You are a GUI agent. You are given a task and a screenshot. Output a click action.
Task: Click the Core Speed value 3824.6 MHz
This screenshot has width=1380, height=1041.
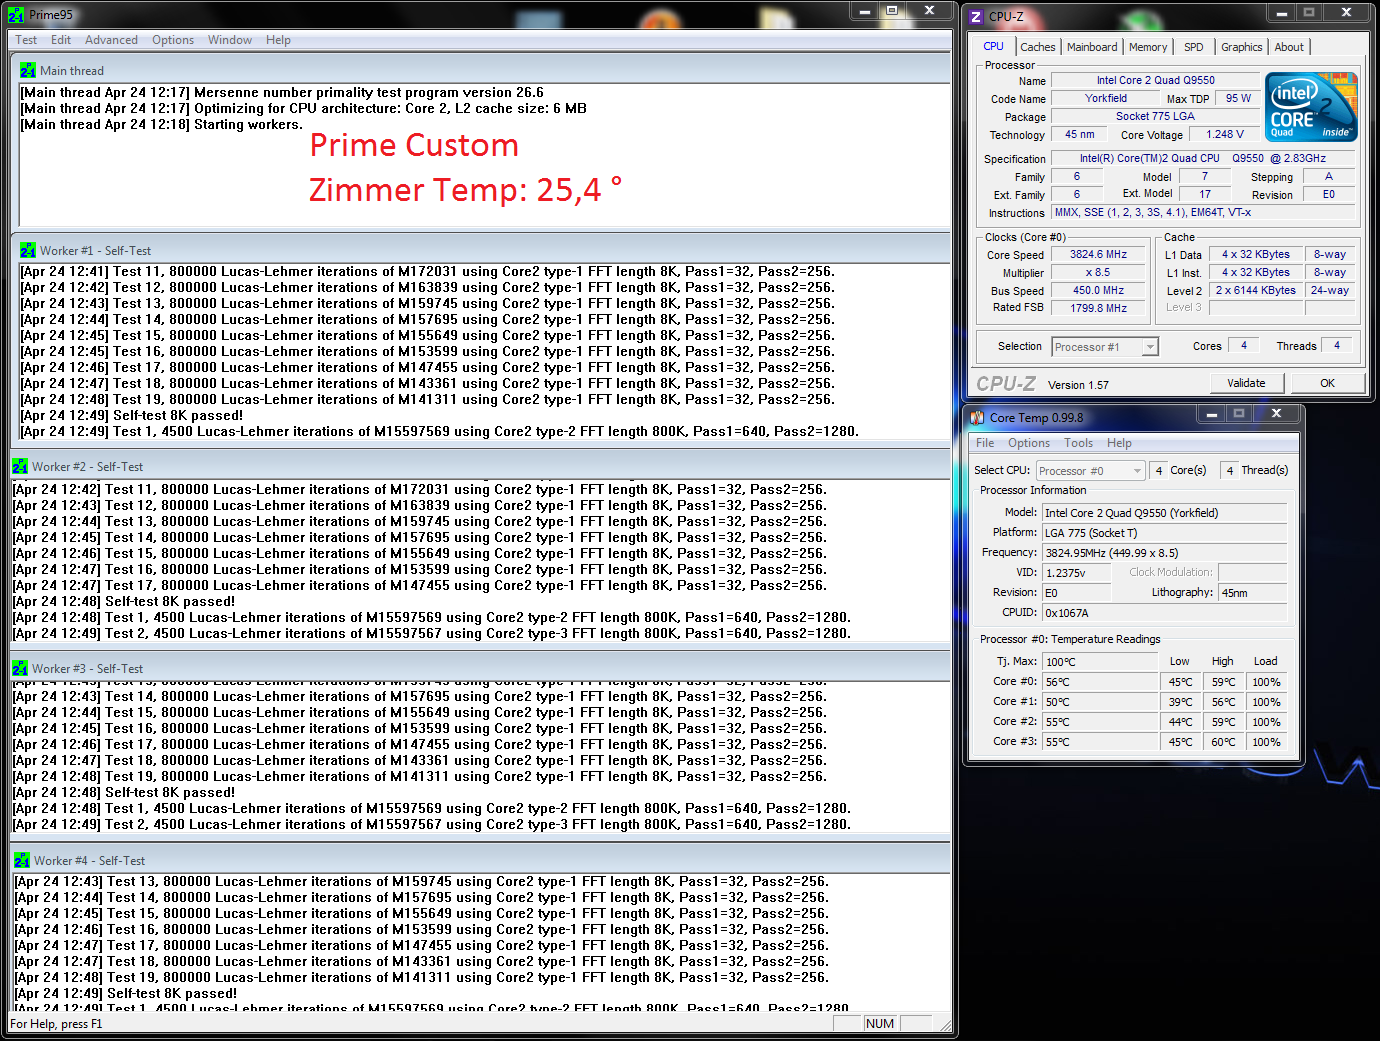(x=1098, y=255)
